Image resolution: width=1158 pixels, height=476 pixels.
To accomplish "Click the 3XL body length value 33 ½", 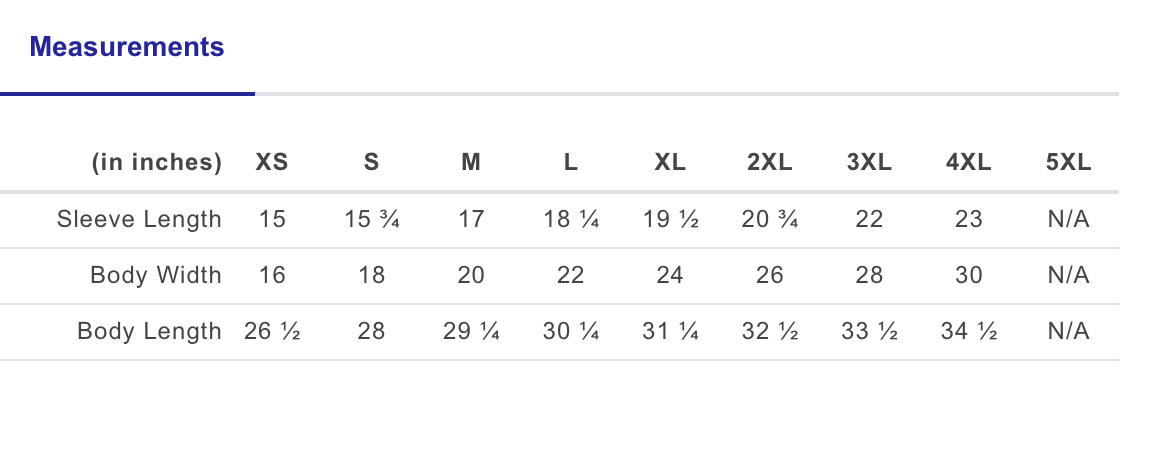I will point(869,331).
